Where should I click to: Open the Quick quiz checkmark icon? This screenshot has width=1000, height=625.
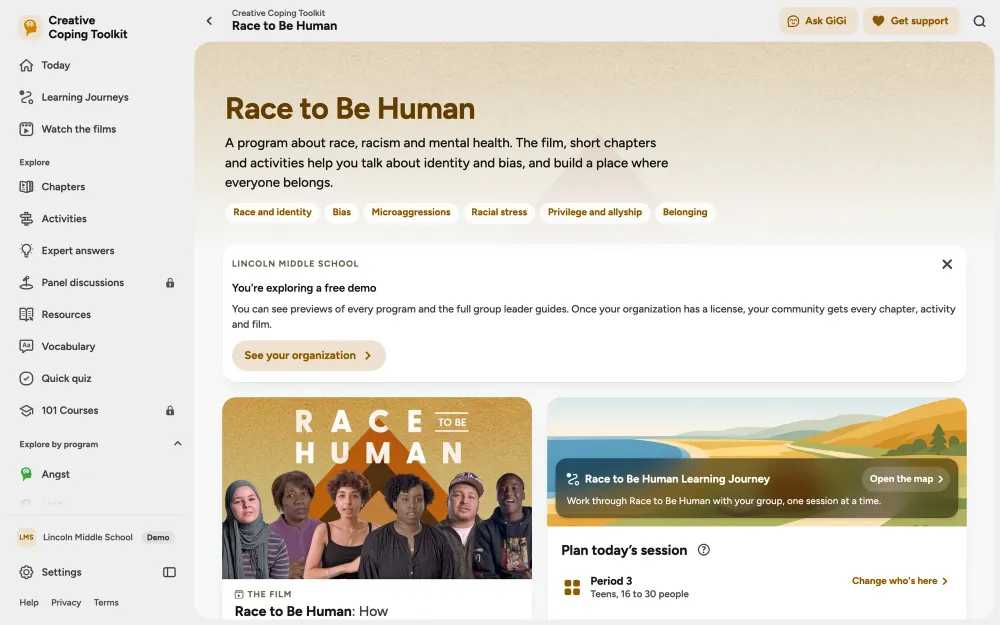coord(26,378)
